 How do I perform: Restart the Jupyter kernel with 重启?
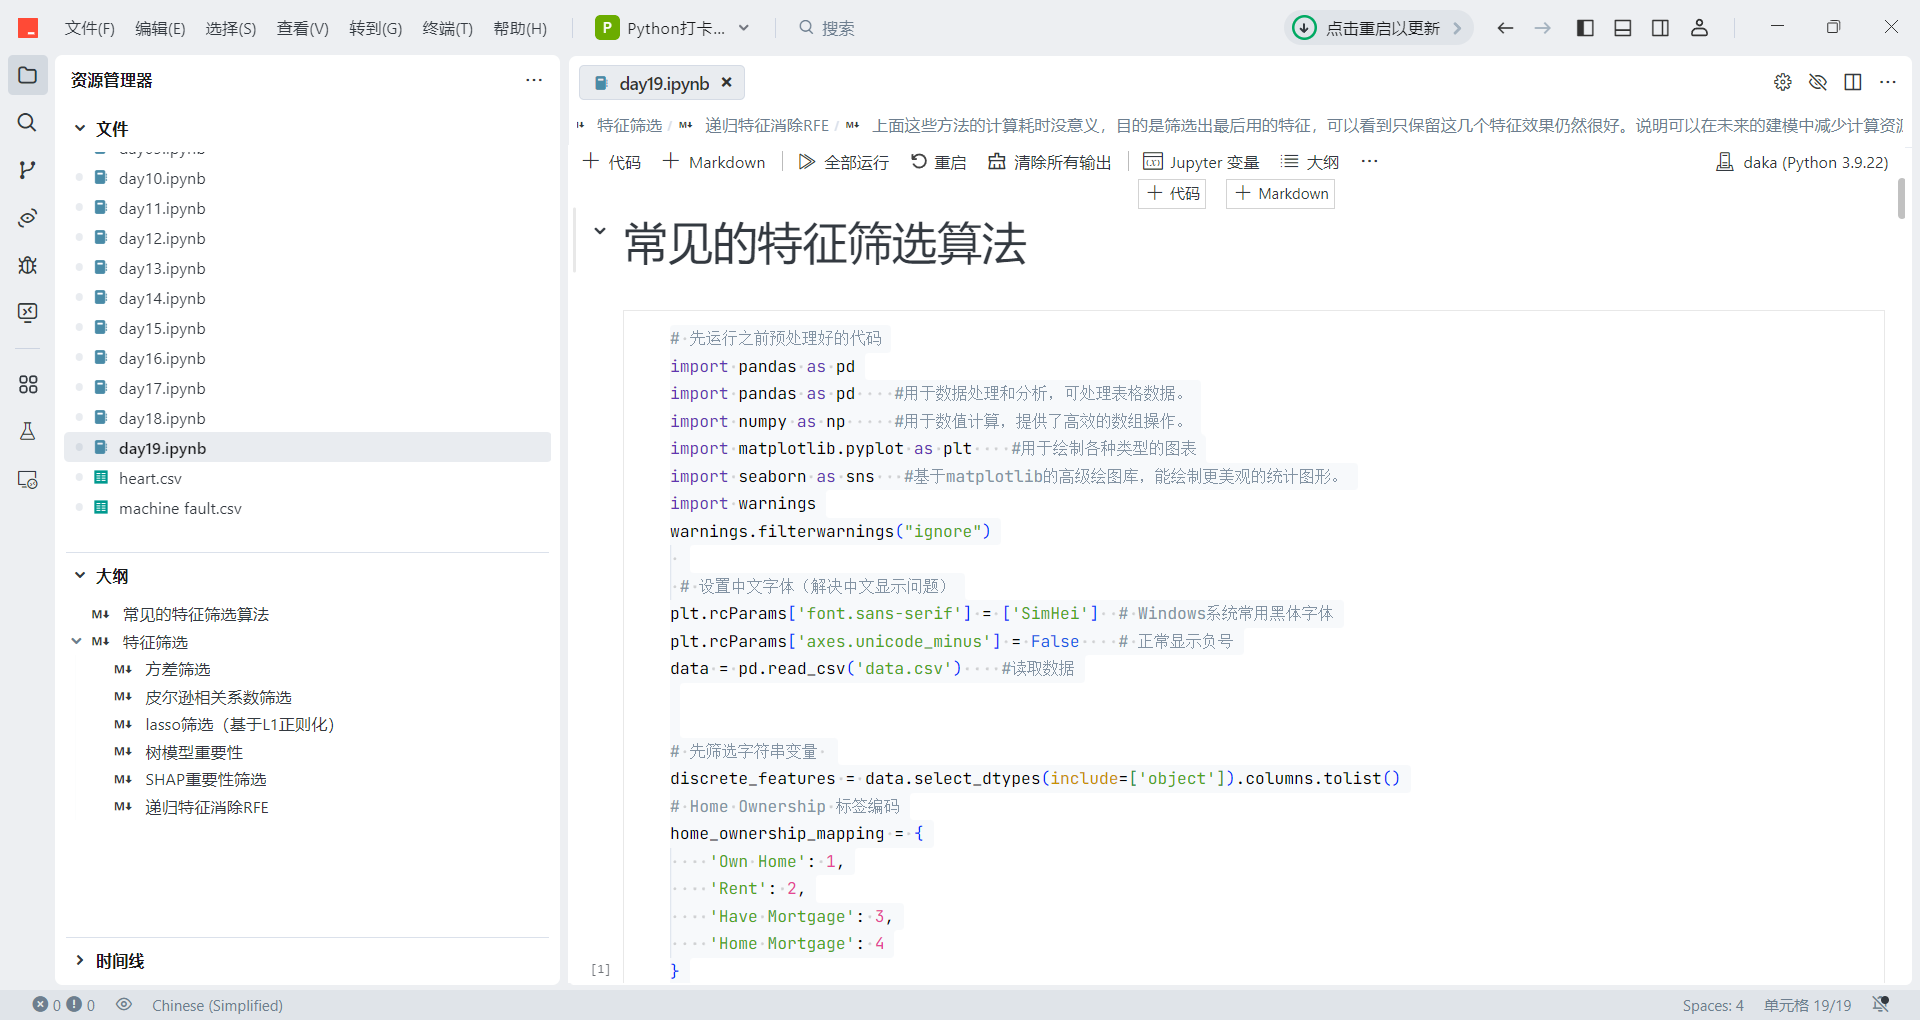pyautogui.click(x=938, y=161)
